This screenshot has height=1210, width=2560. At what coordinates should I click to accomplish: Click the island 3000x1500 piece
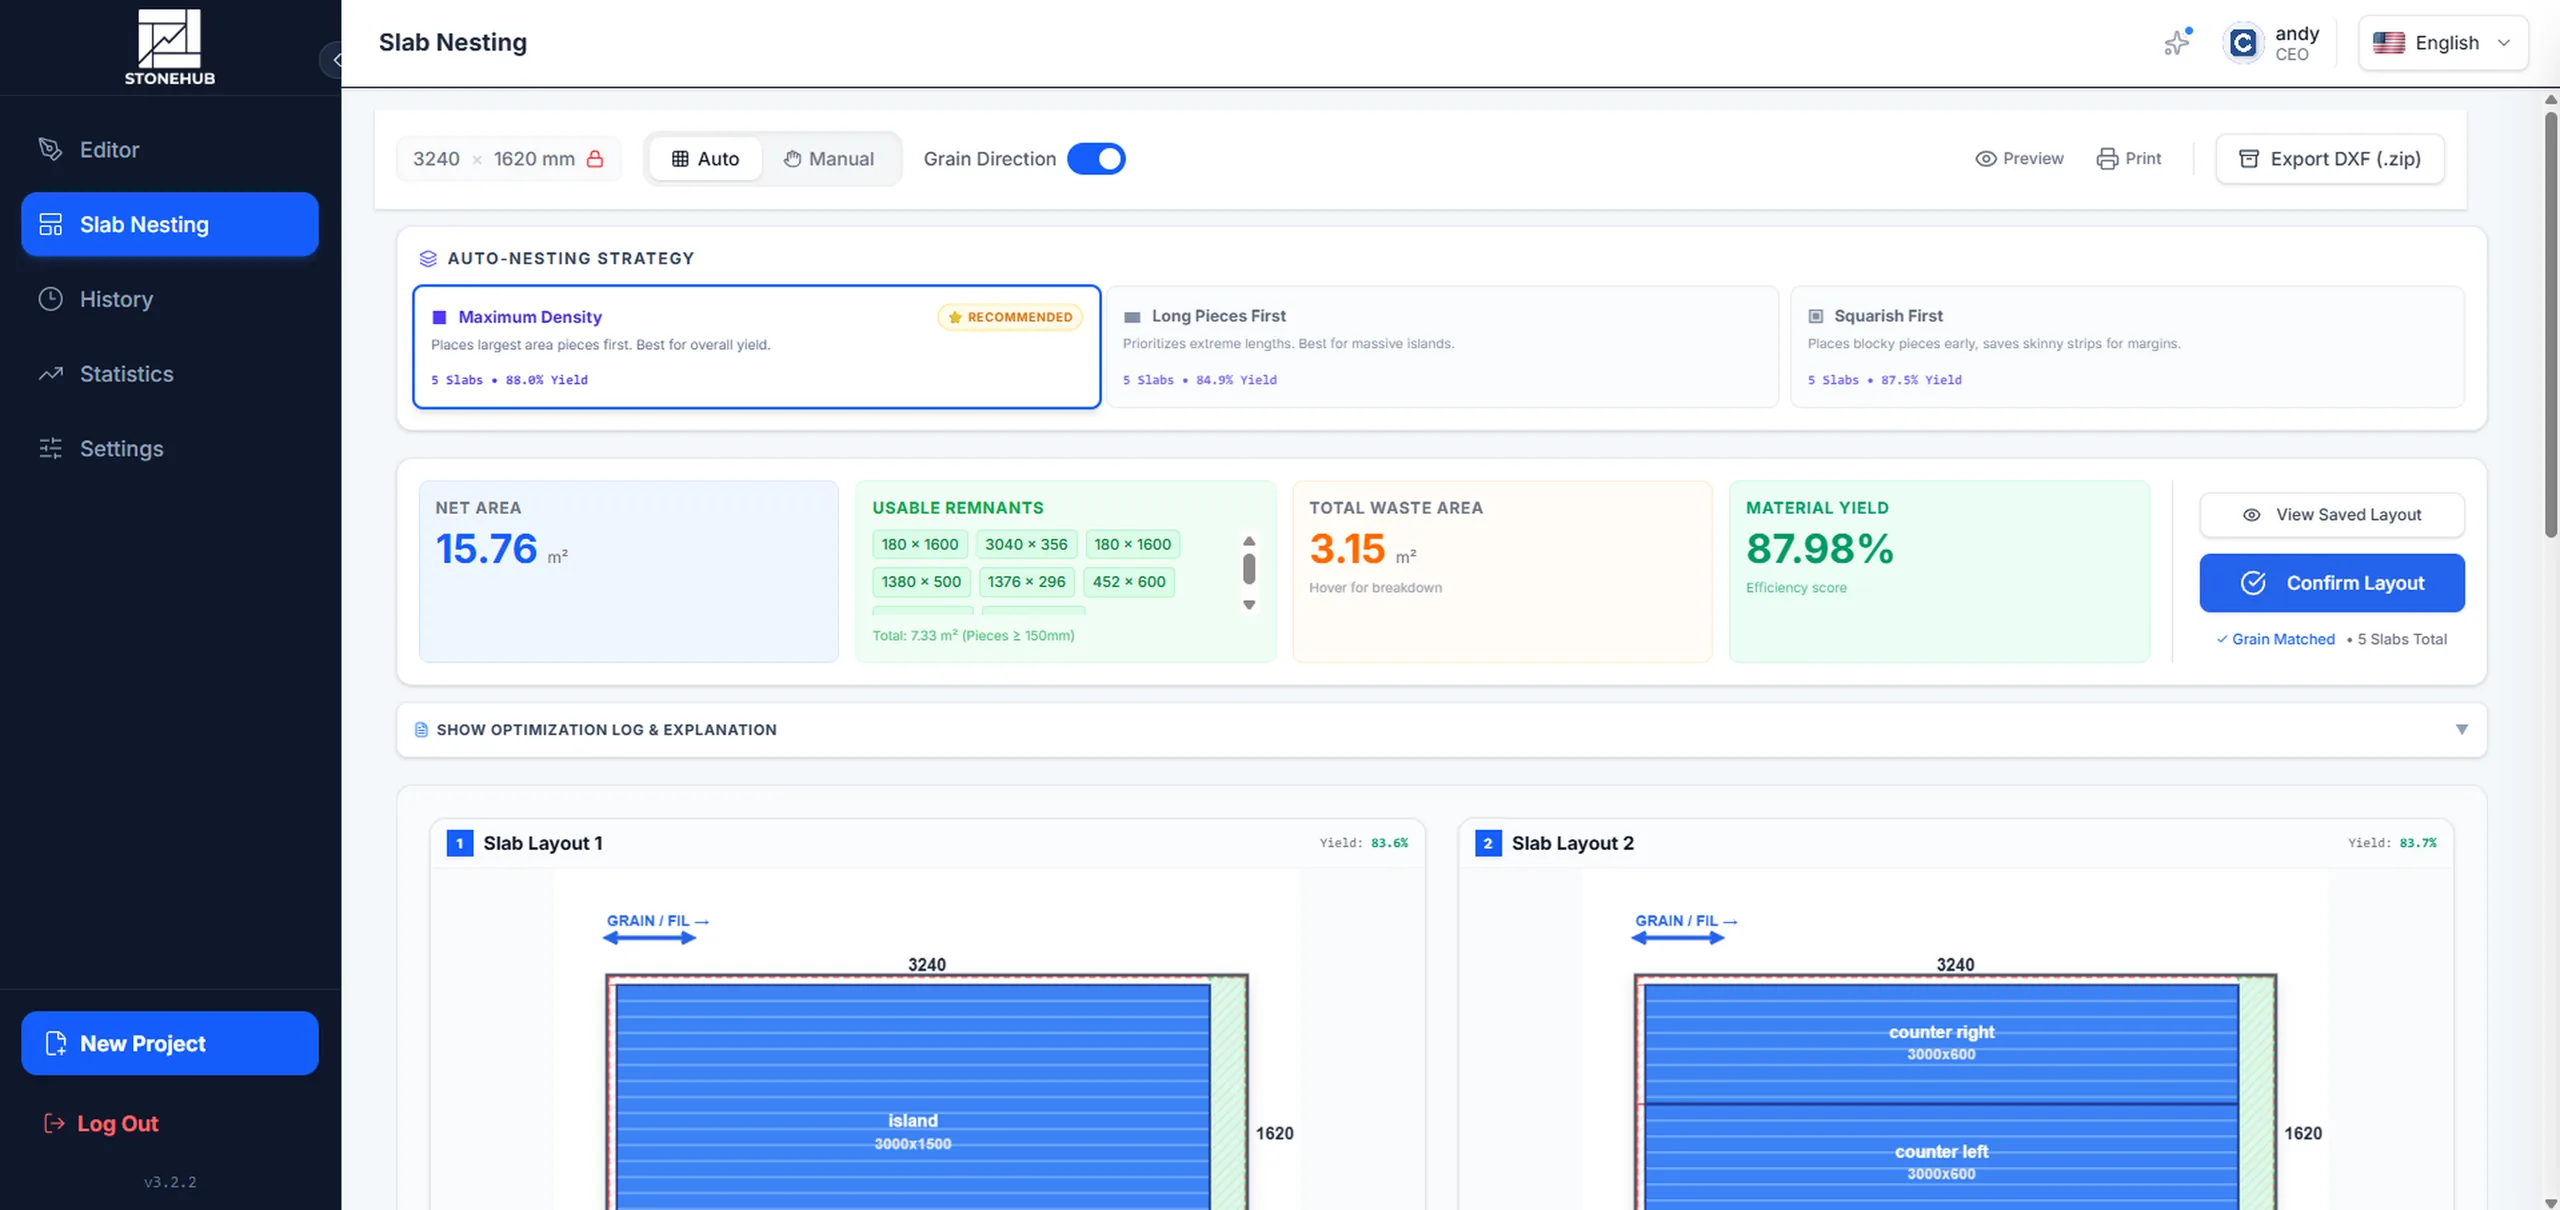point(912,1097)
